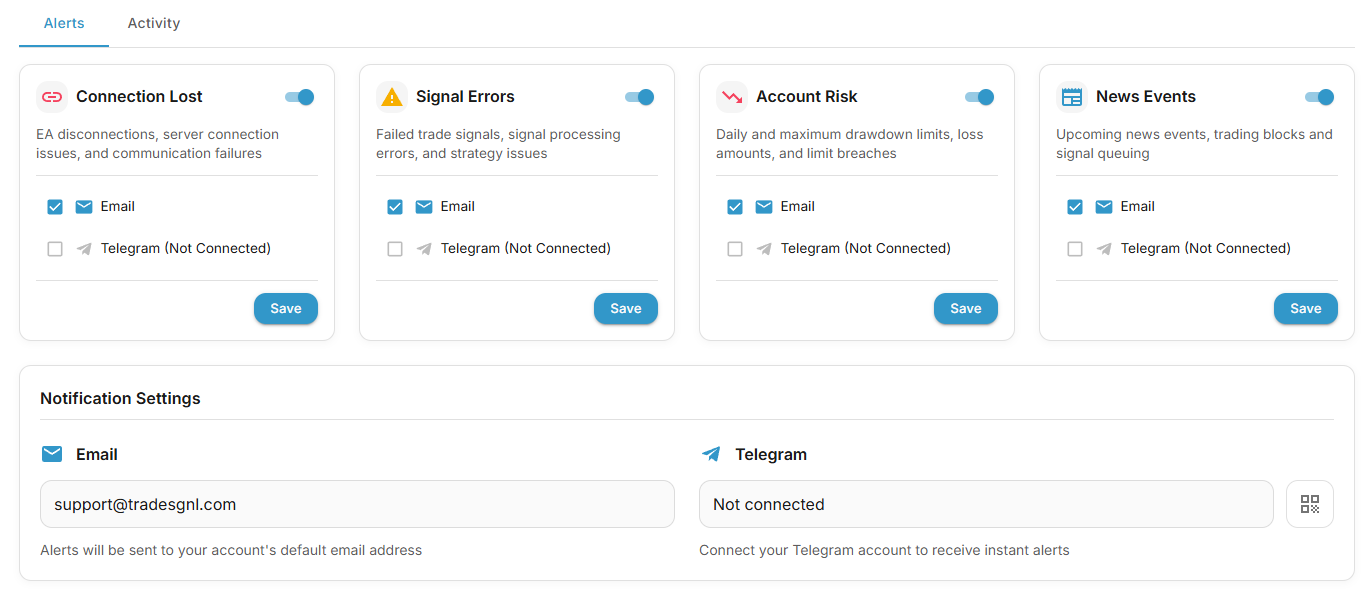Click the Email envelope icon in Notification Settings
The height and width of the screenshot is (597, 1372).
click(51, 453)
